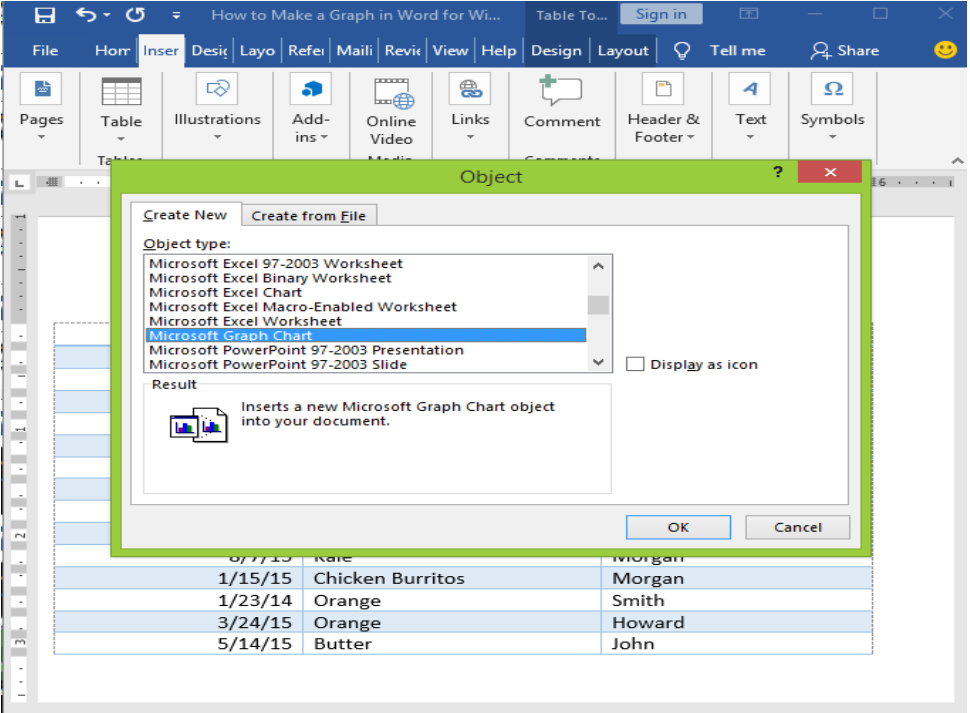The width and height of the screenshot is (970, 713).
Task: Collapse the ribbon with chevron arrow
Action: 958,161
